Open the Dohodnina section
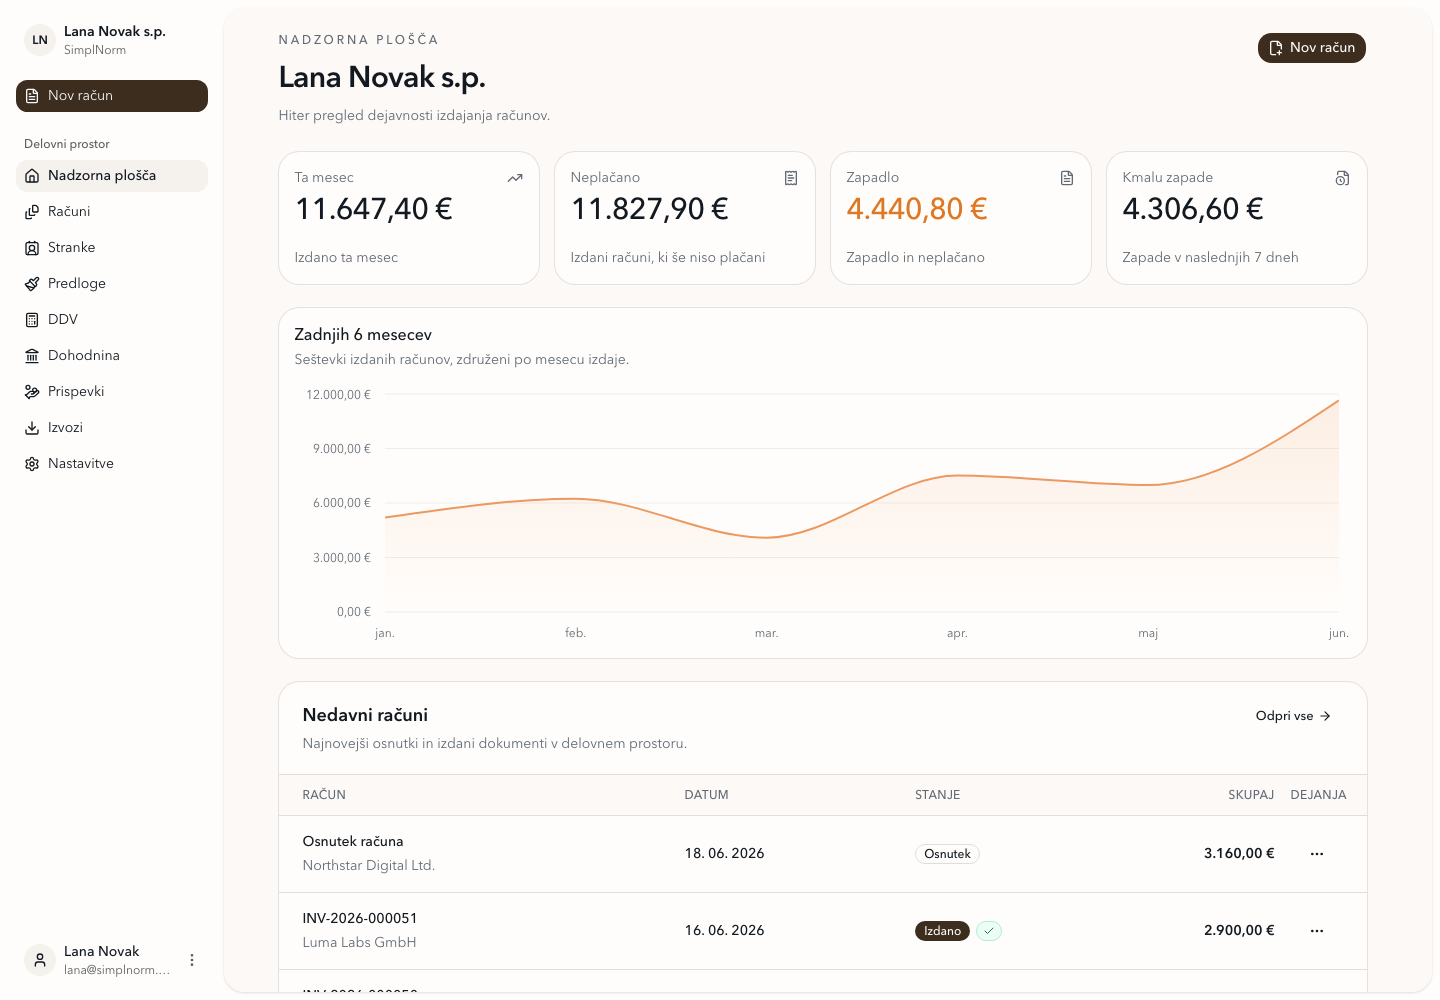 112,355
